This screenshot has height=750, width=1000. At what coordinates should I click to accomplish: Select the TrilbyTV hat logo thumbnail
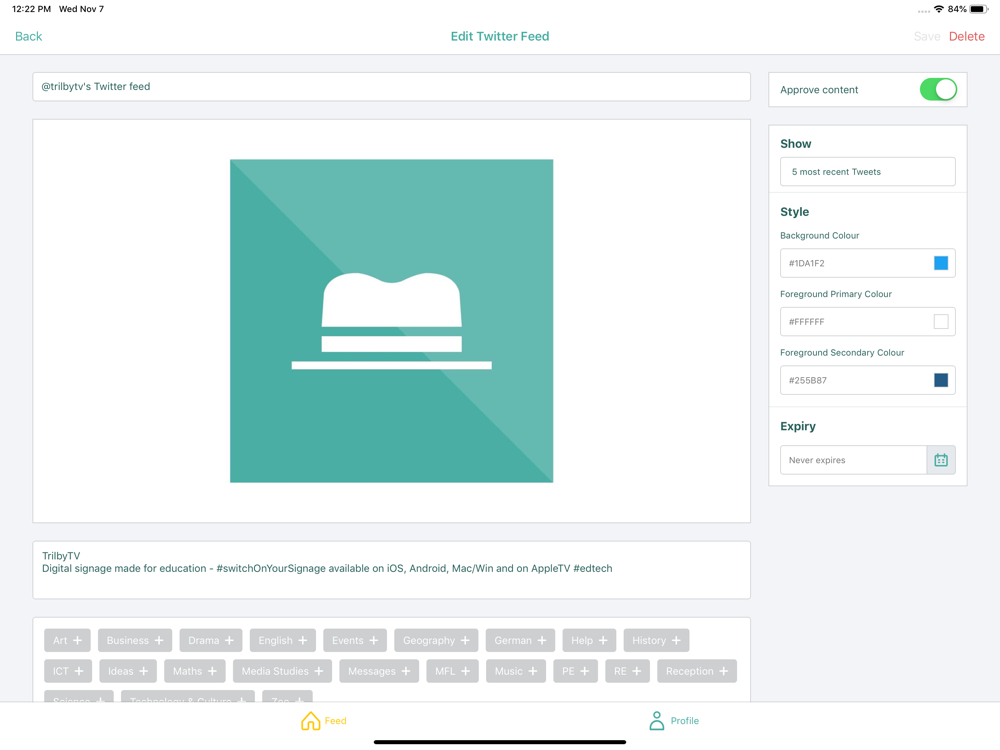(392, 321)
